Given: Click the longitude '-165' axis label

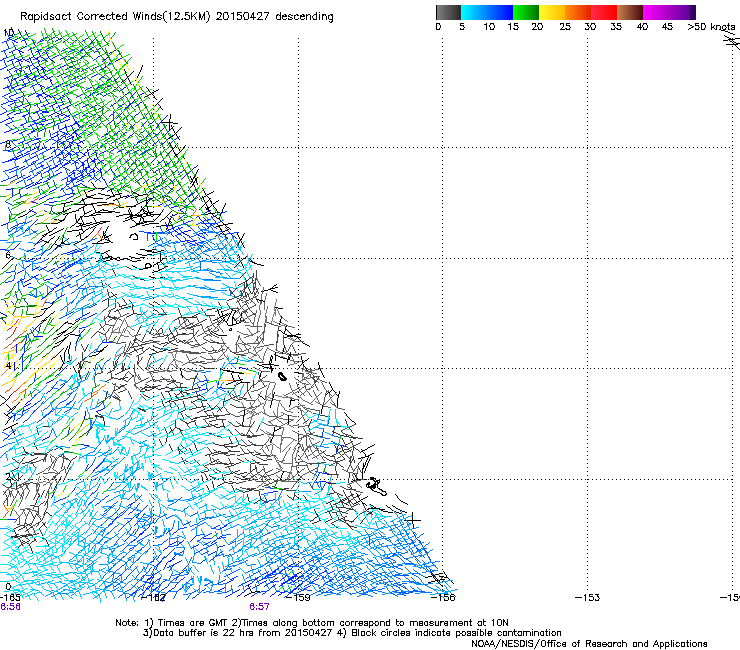Looking at the screenshot, I should click(9, 598).
